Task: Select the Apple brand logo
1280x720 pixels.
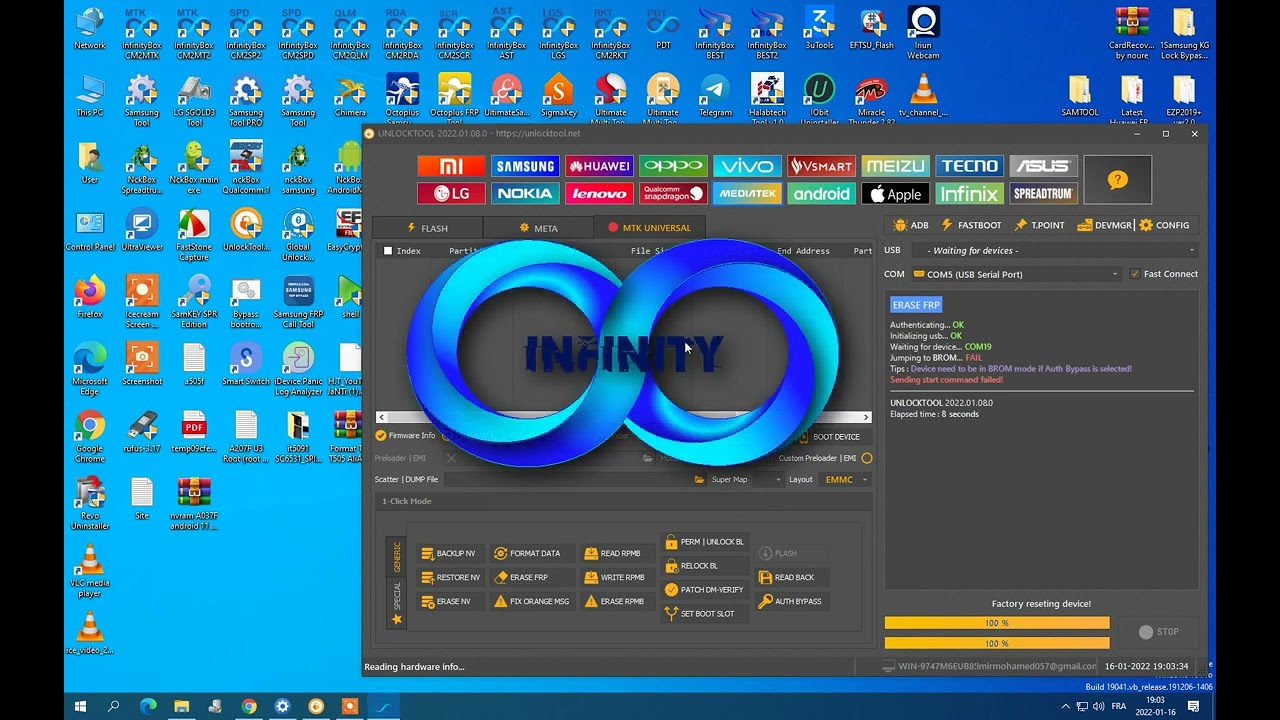Action: pyautogui.click(x=895, y=194)
